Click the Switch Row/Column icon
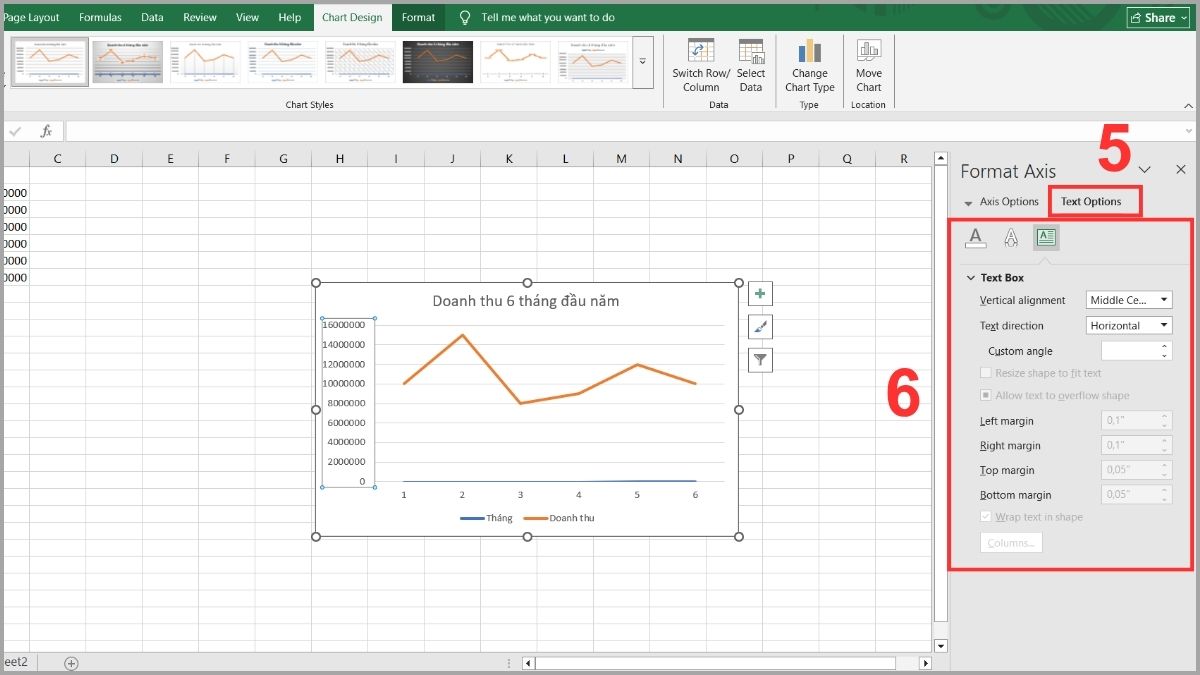This screenshot has width=1200, height=675. tap(701, 52)
